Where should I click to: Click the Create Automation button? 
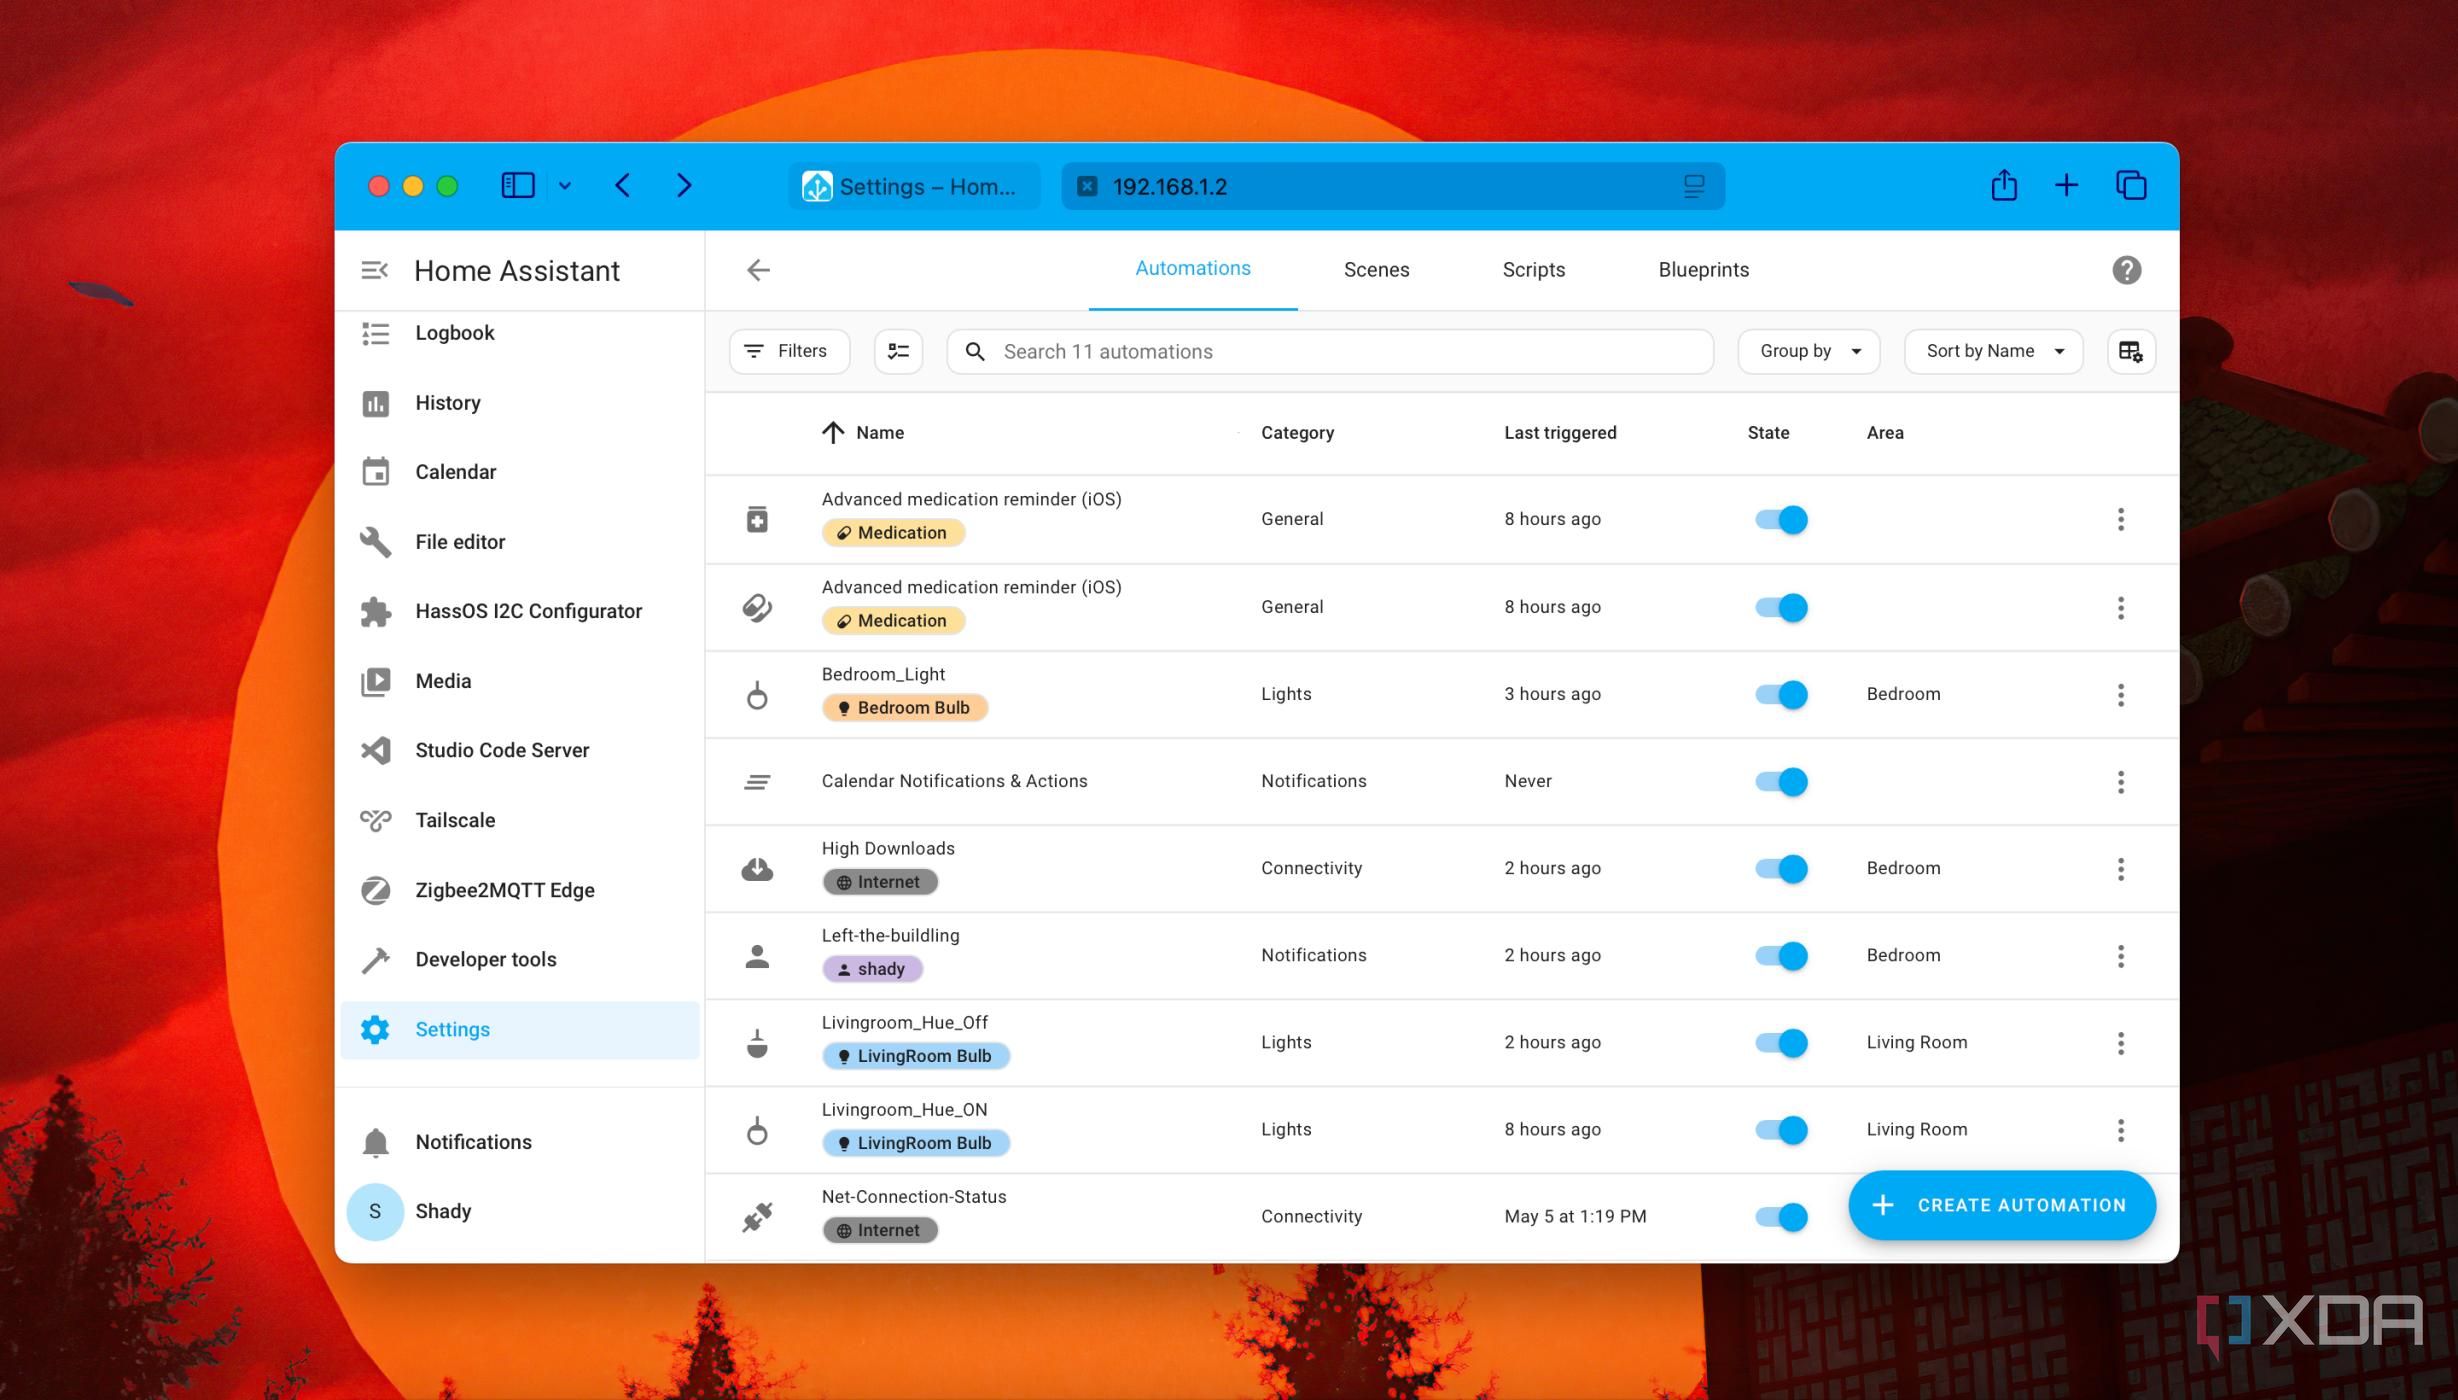[2001, 1206]
